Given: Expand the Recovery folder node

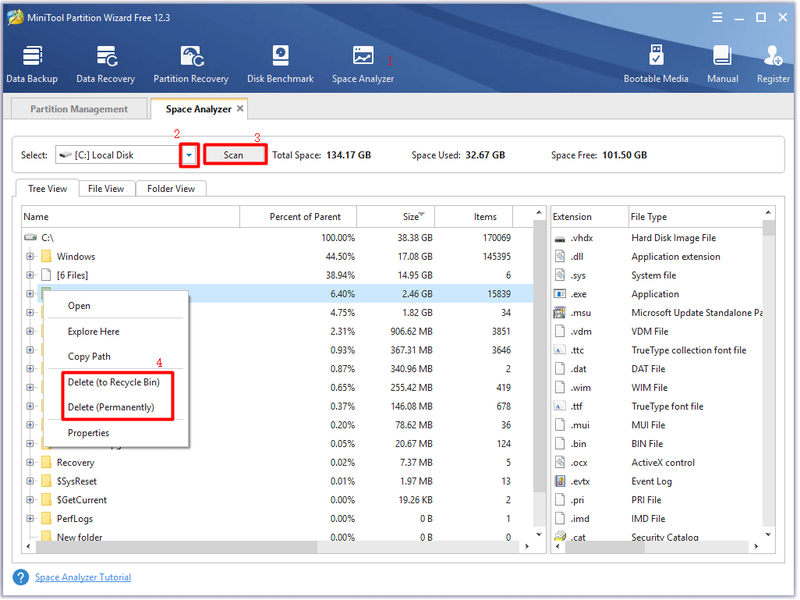Looking at the screenshot, I should 30,463.
